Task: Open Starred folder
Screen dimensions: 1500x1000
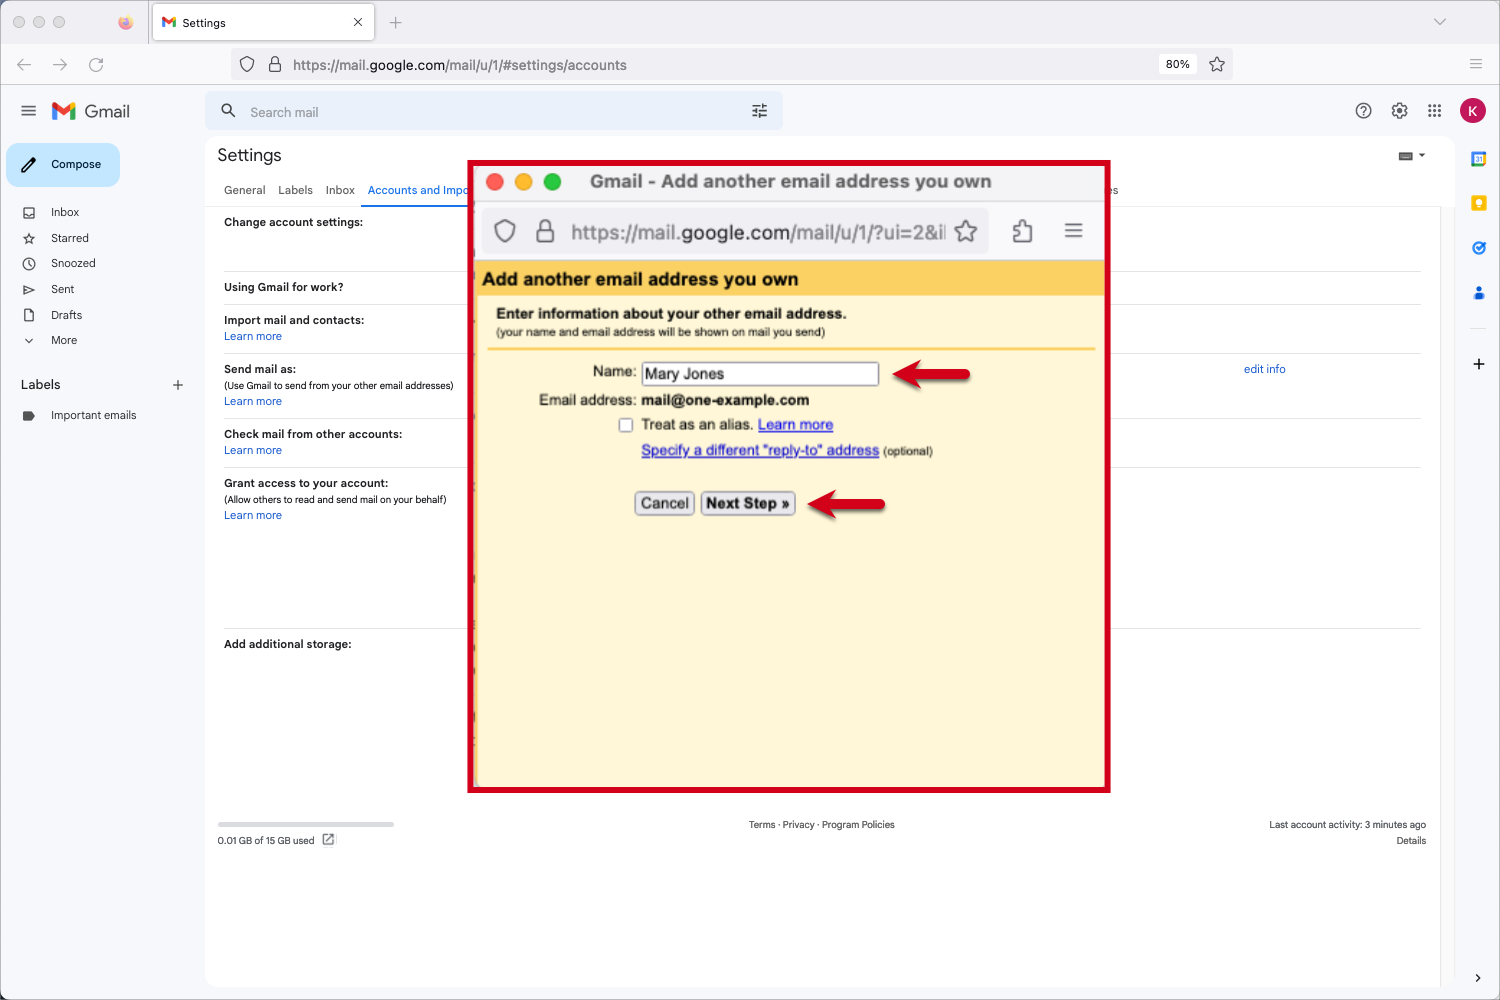Action: point(70,238)
